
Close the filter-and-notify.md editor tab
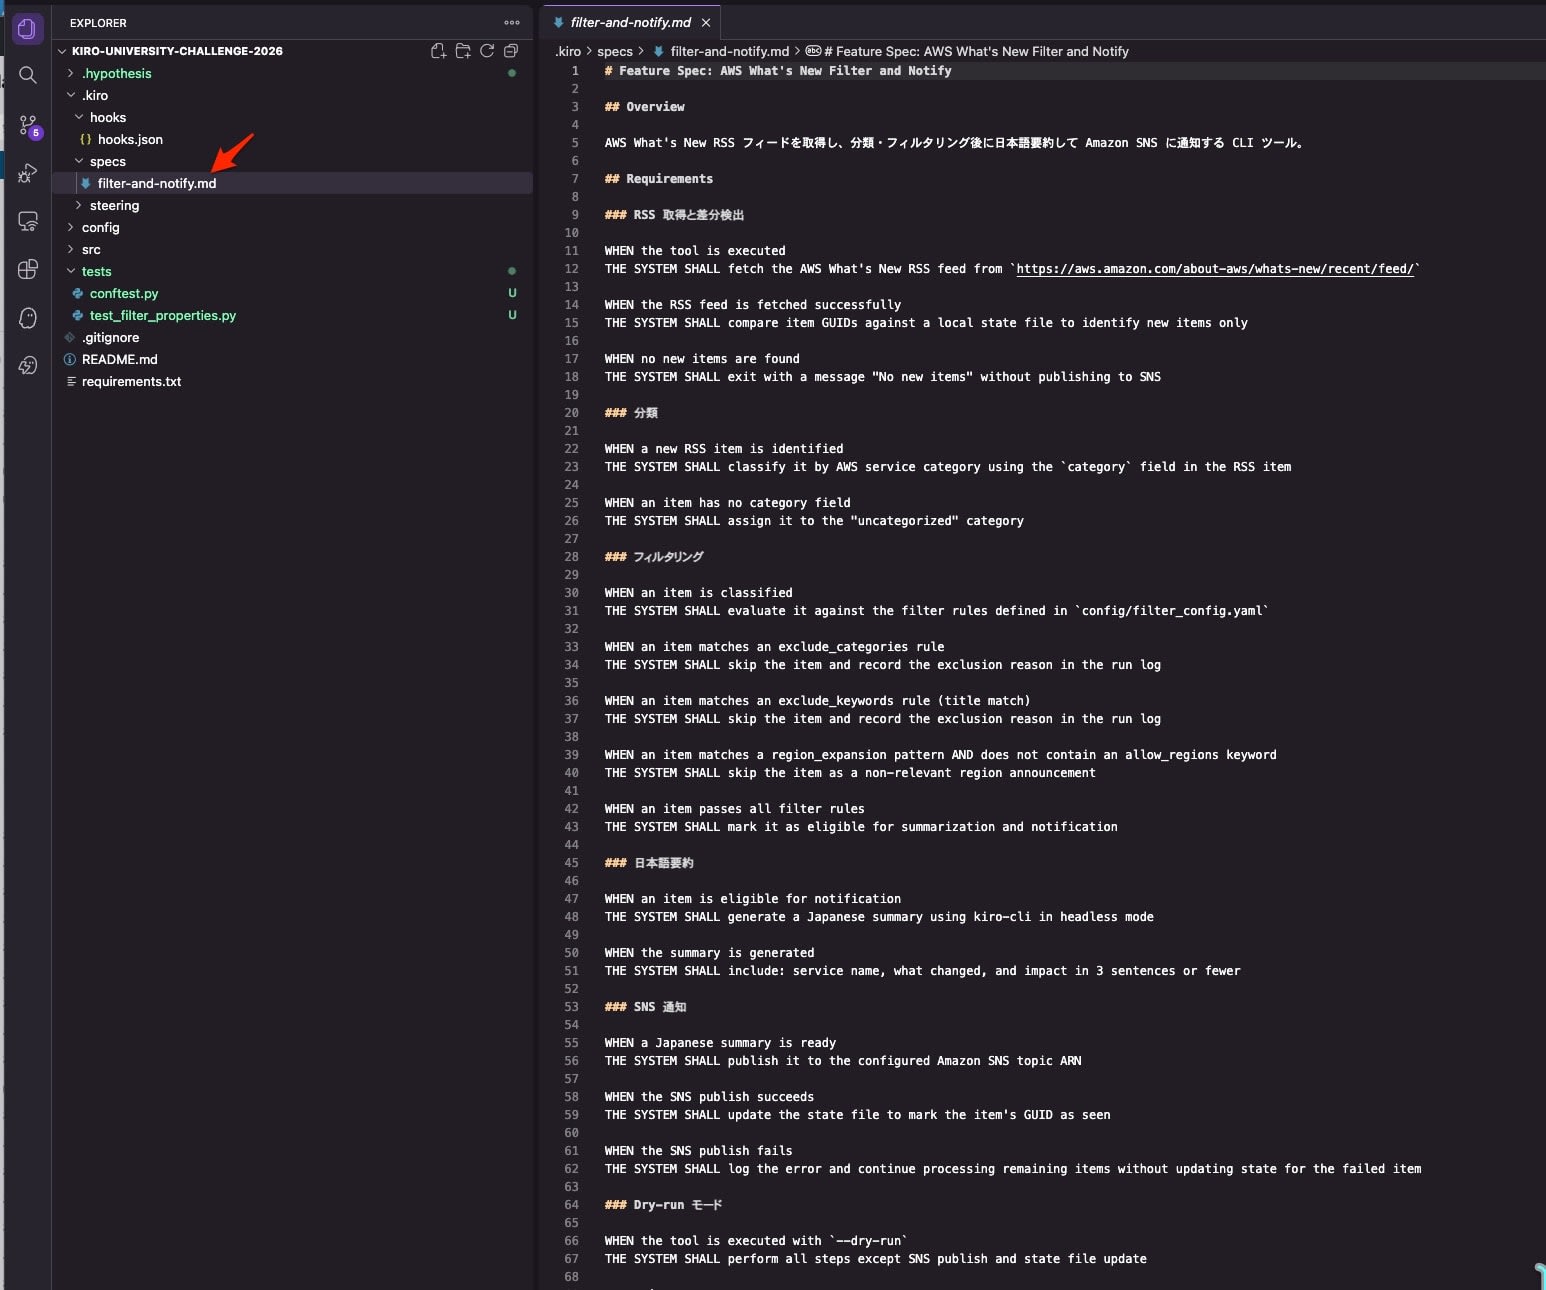coord(706,22)
